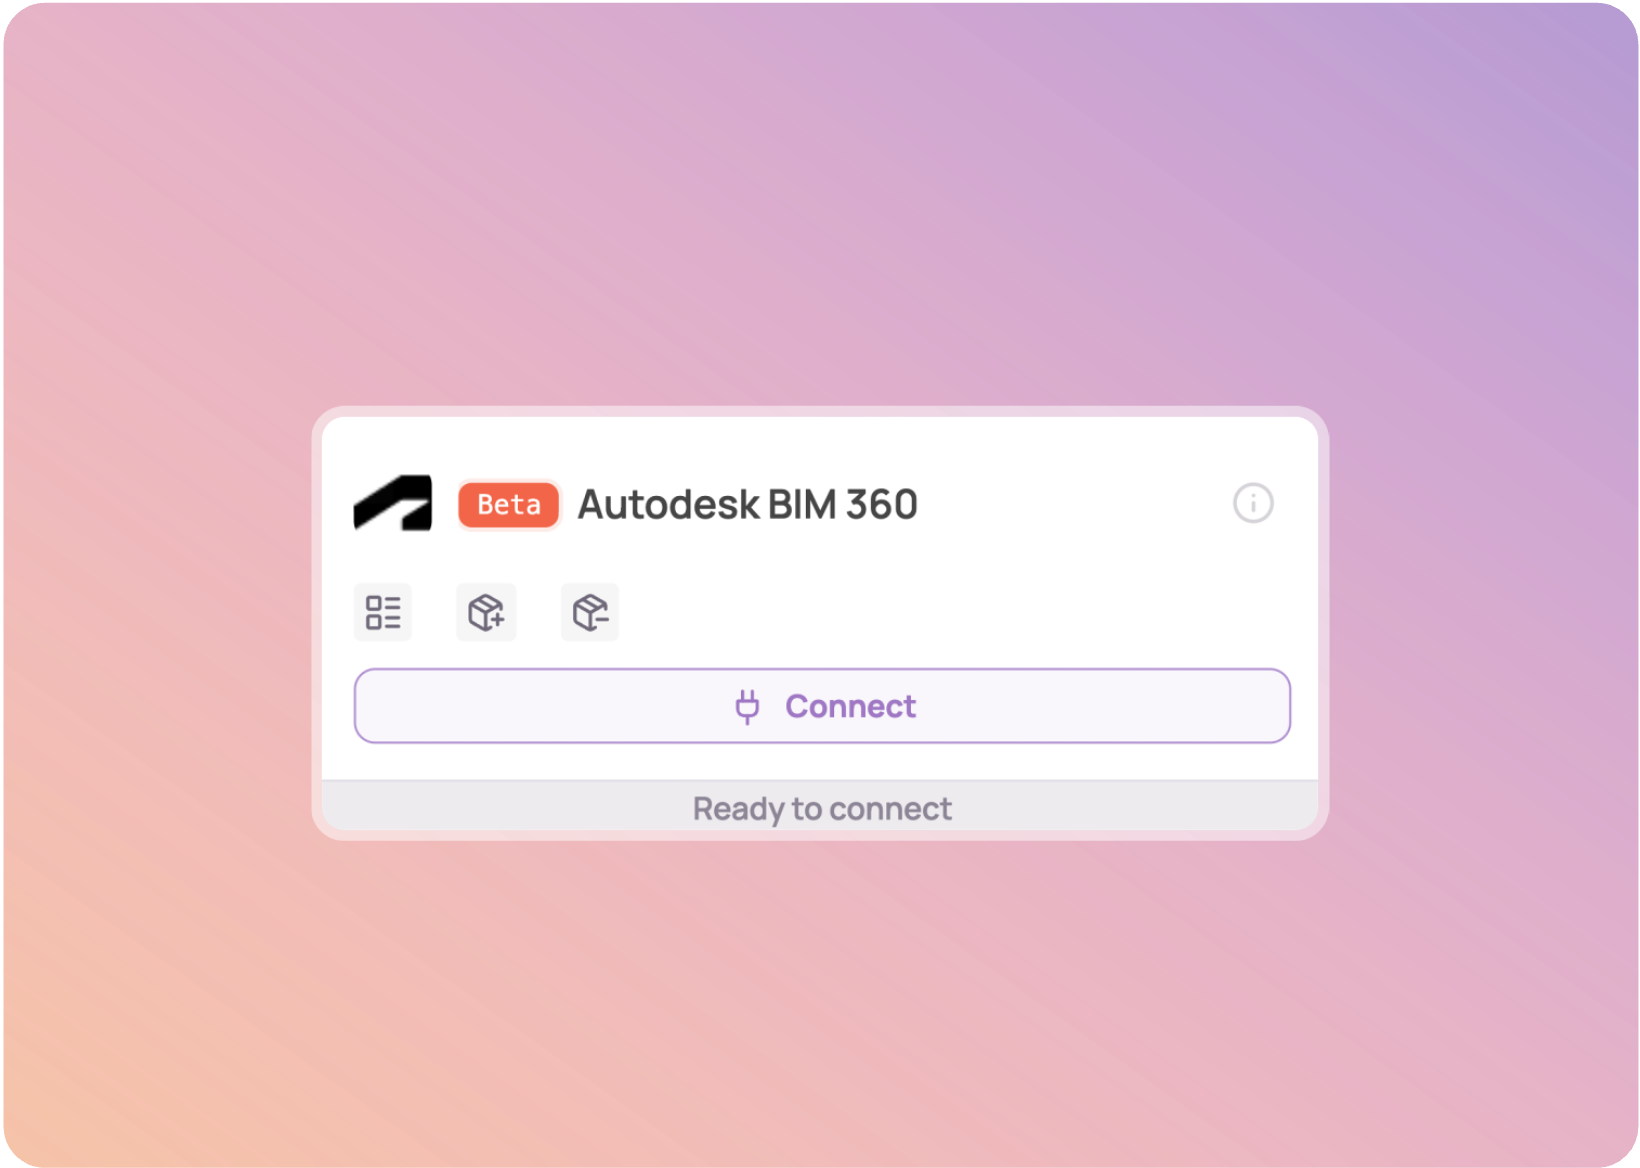
Task: Click the gray footer reading Ready to connect
Action: point(820,806)
